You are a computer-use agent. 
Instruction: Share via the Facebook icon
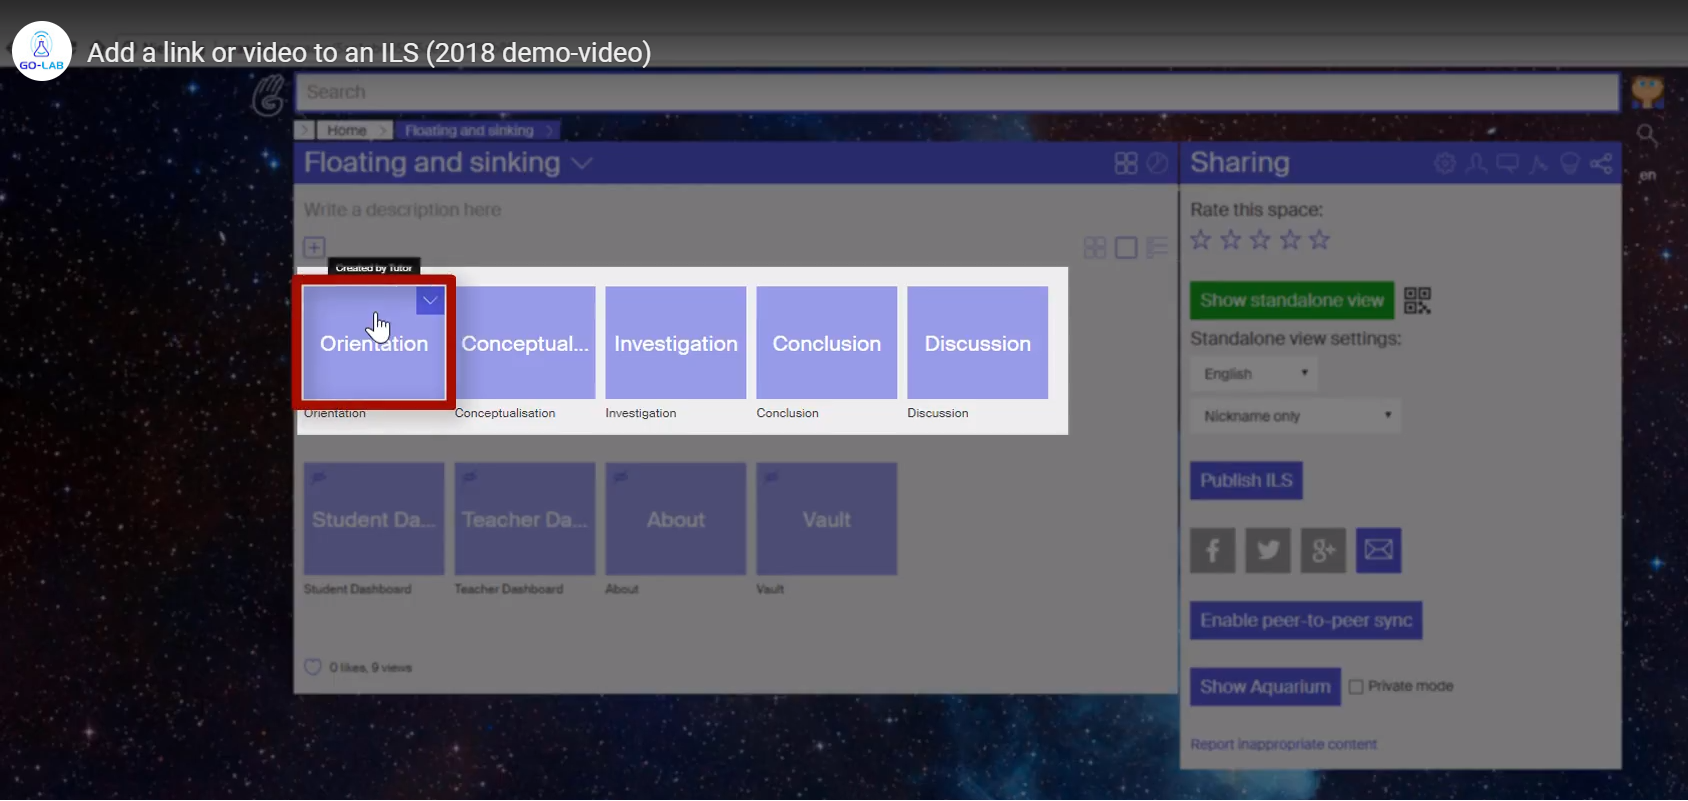1212,550
